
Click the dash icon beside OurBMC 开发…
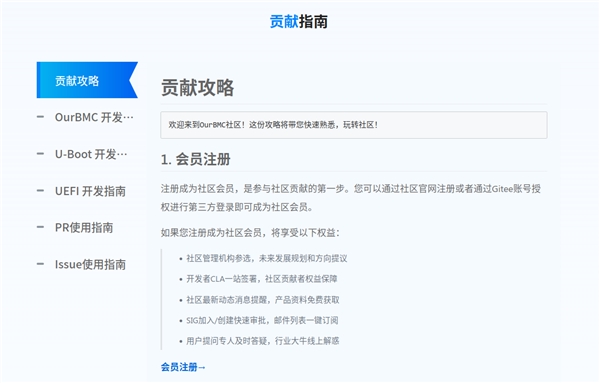(x=40, y=117)
